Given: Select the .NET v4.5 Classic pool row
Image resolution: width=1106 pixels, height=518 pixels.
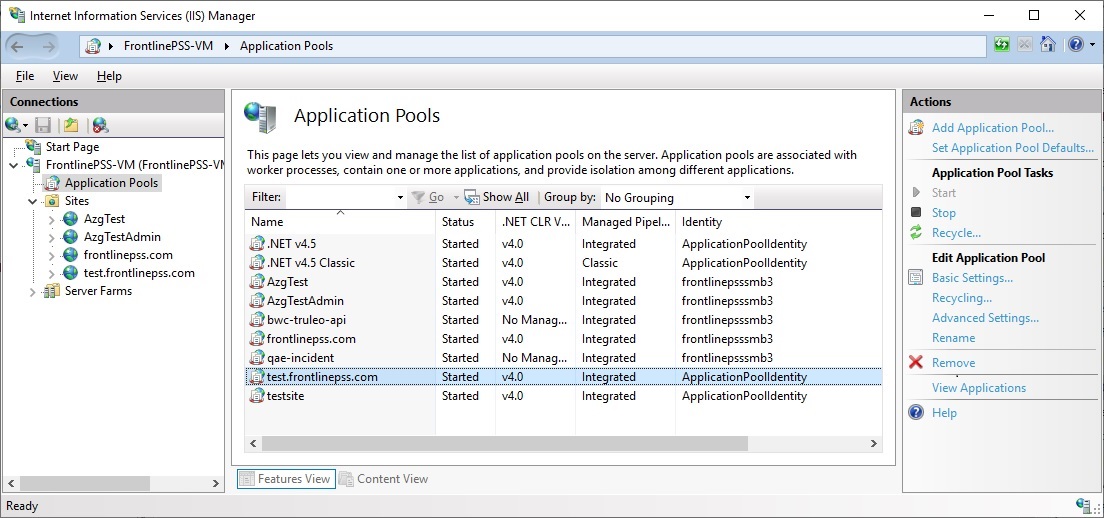Looking at the screenshot, I should [x=563, y=263].
